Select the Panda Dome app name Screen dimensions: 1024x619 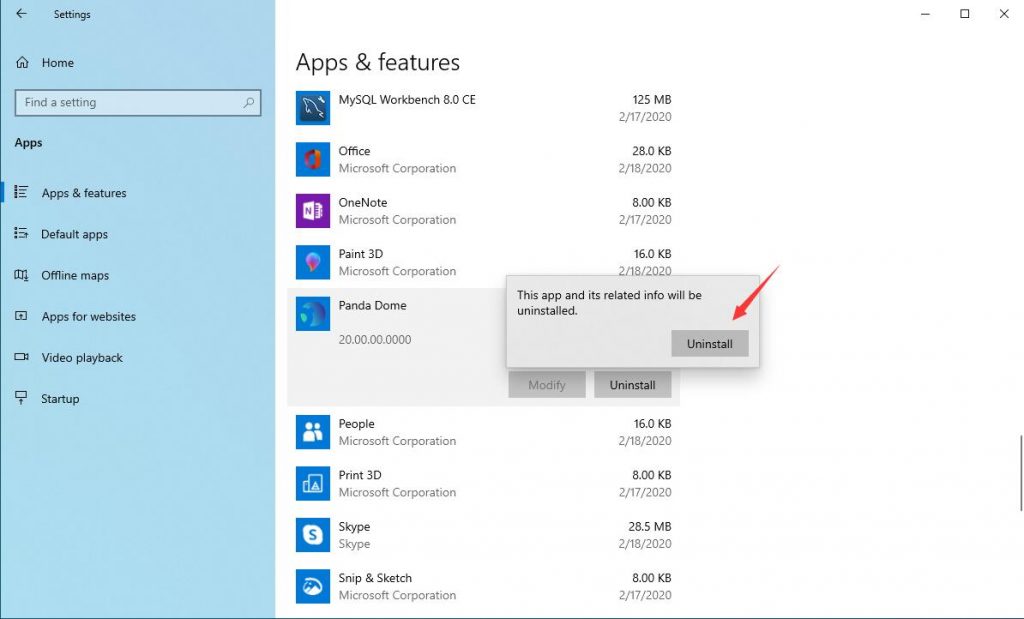tap(372, 305)
